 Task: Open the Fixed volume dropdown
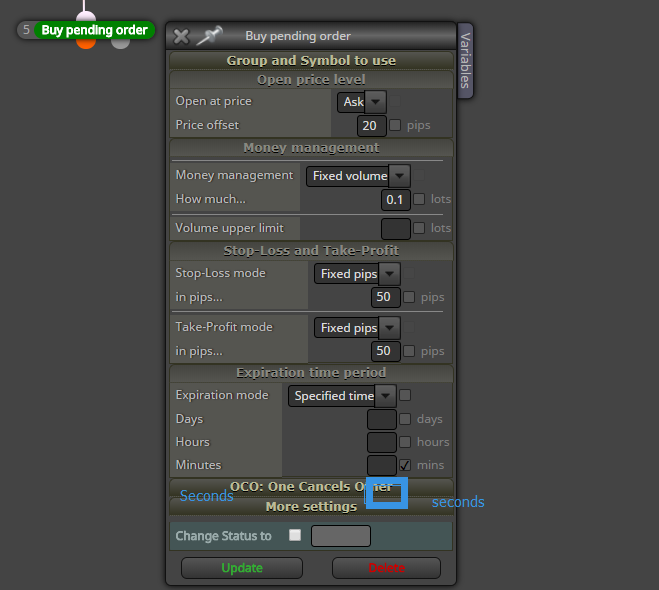(x=358, y=176)
